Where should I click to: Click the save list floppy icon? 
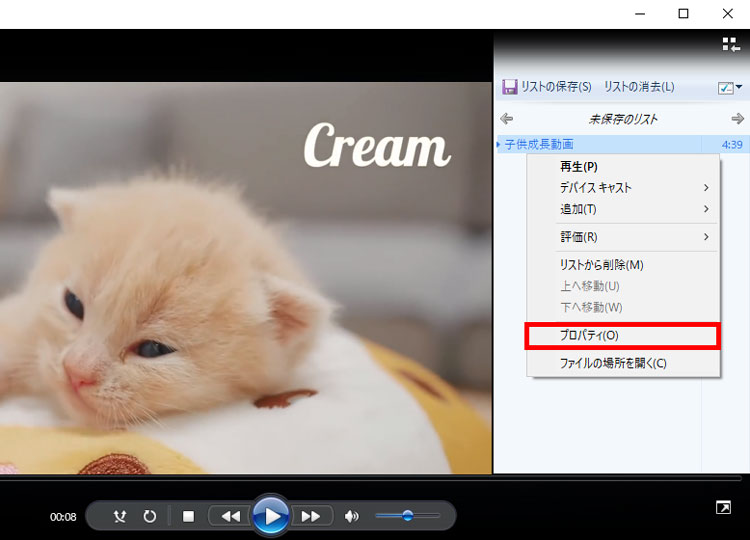pos(509,87)
